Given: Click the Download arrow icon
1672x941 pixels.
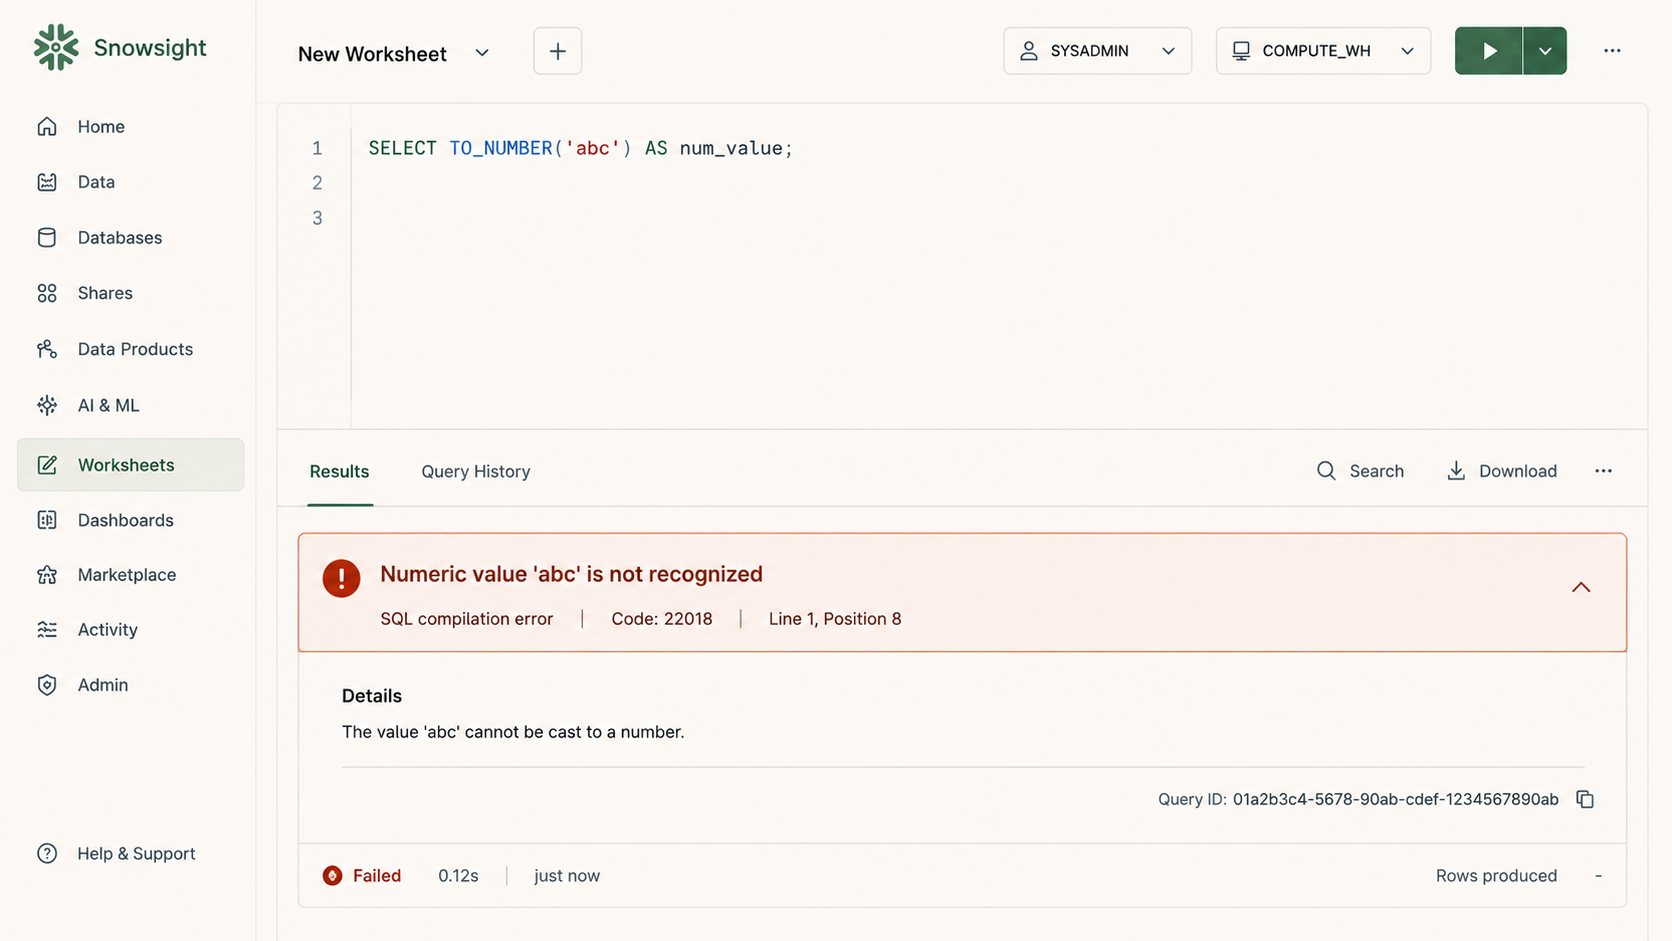Looking at the screenshot, I should point(1456,471).
